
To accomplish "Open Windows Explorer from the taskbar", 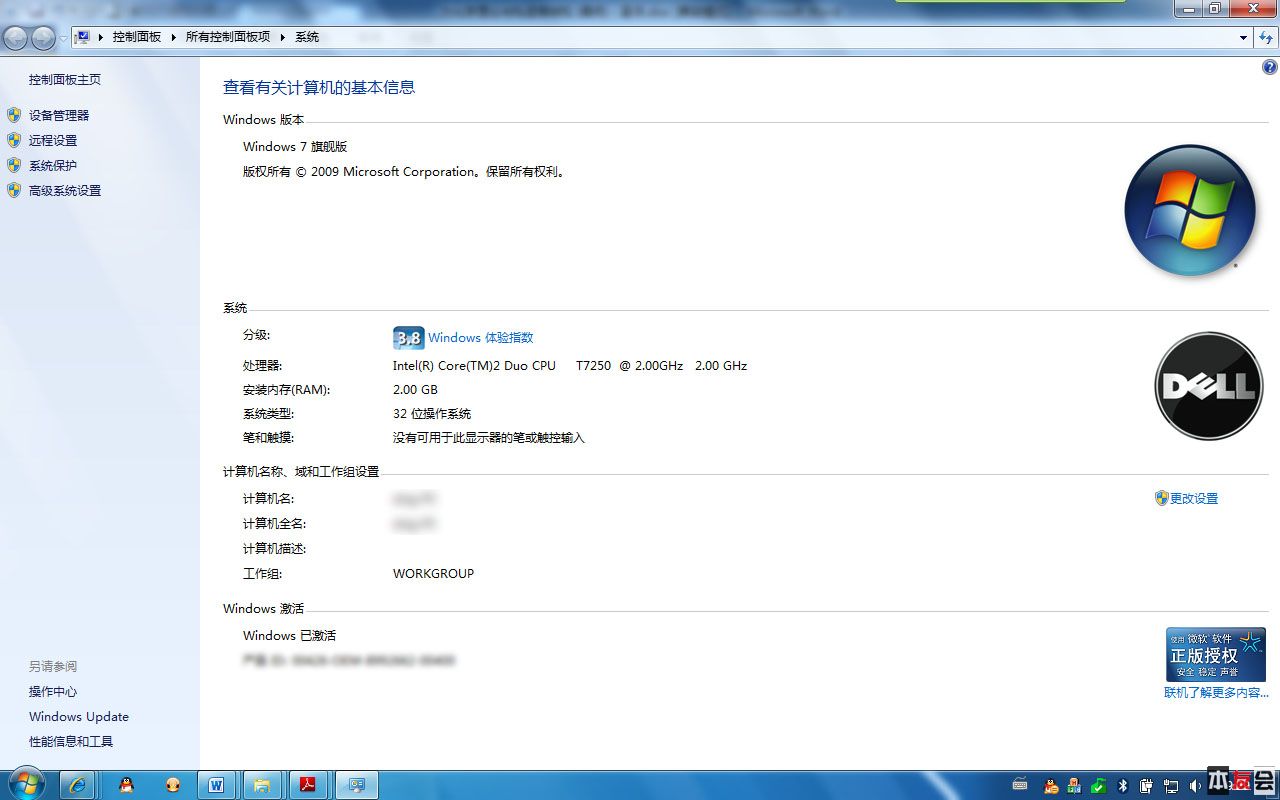I will click(x=262, y=784).
